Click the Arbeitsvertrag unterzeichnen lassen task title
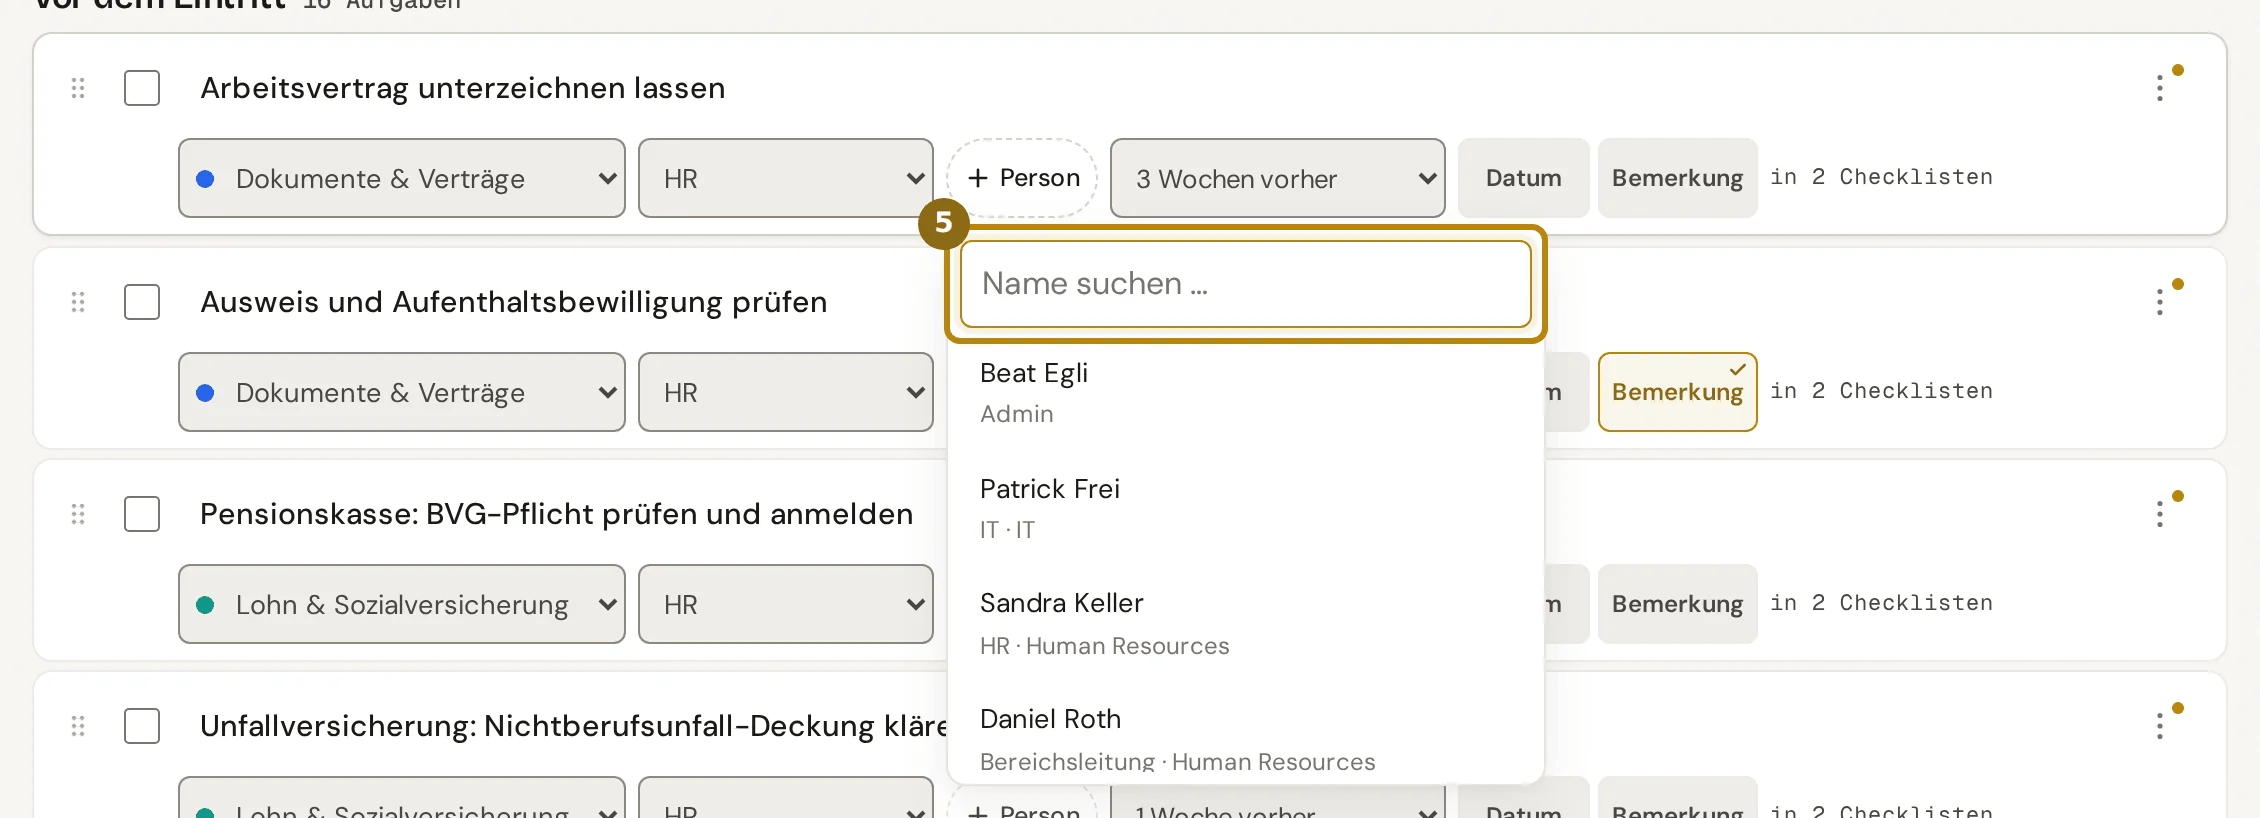The width and height of the screenshot is (2260, 818). coord(463,88)
